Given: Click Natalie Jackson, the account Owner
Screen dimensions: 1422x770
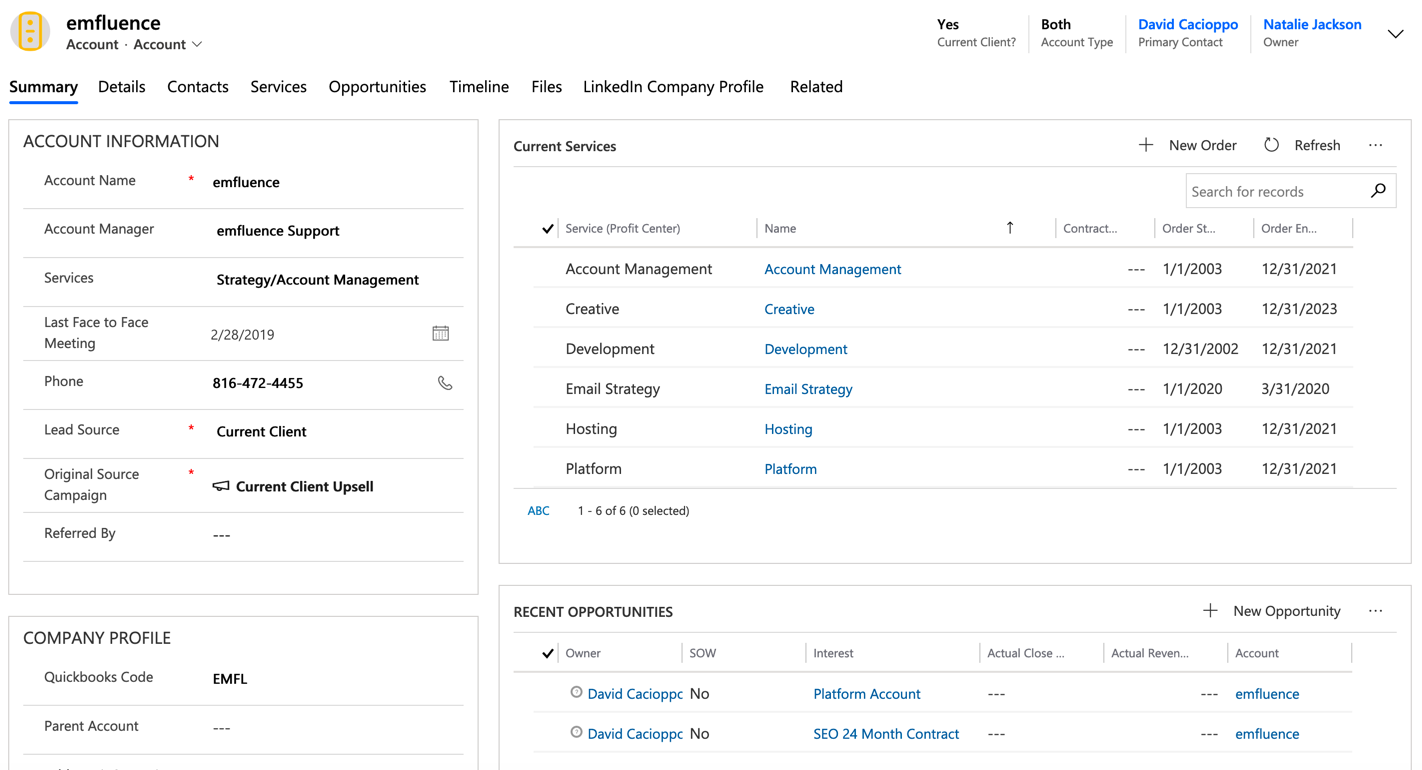Looking at the screenshot, I should (x=1312, y=24).
